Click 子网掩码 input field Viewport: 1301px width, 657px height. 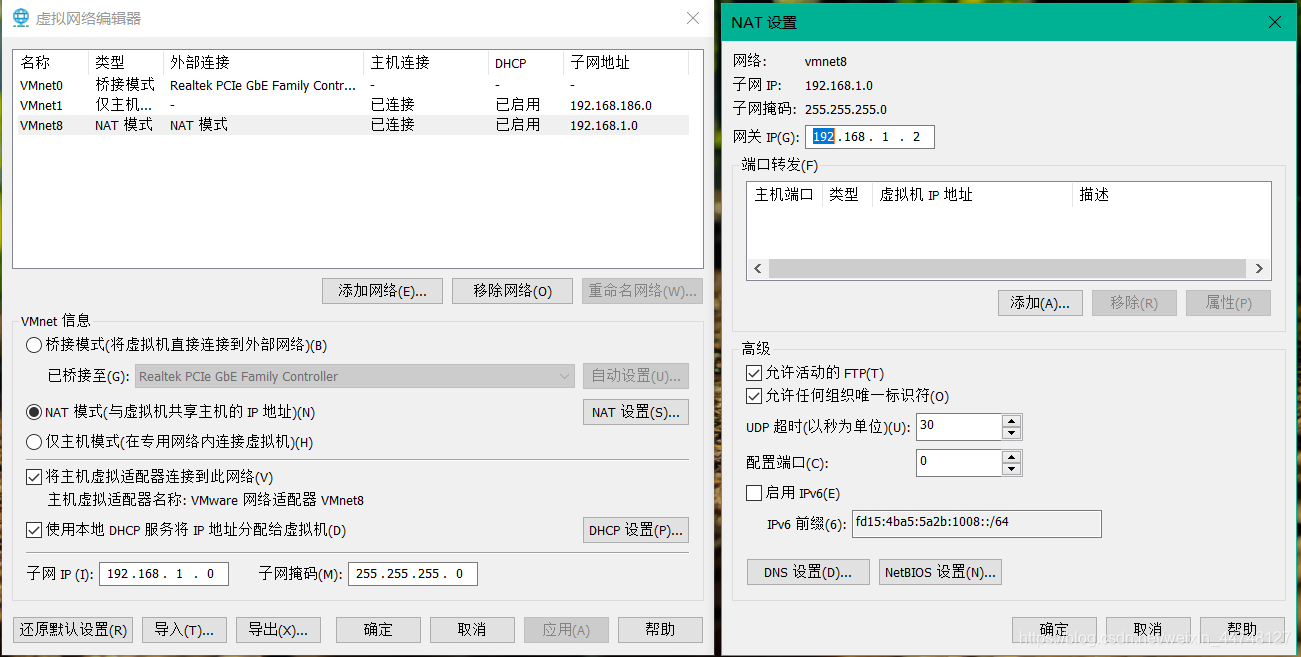pyautogui.click(x=412, y=574)
